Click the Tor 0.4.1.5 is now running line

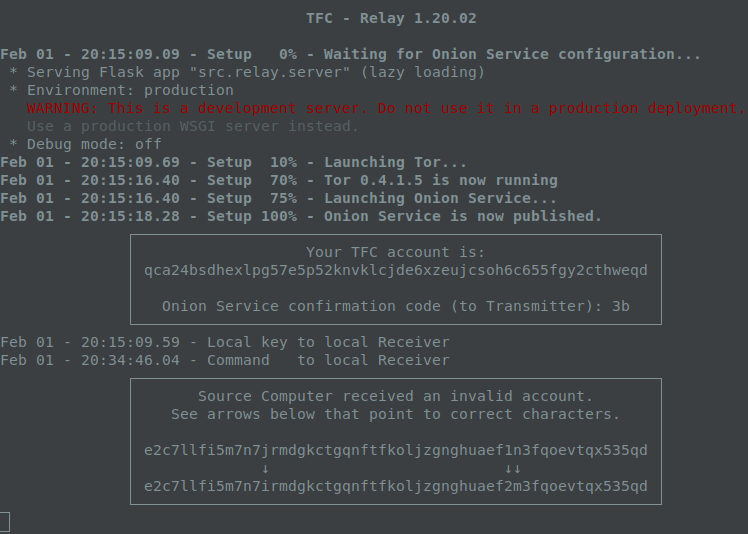(279, 180)
